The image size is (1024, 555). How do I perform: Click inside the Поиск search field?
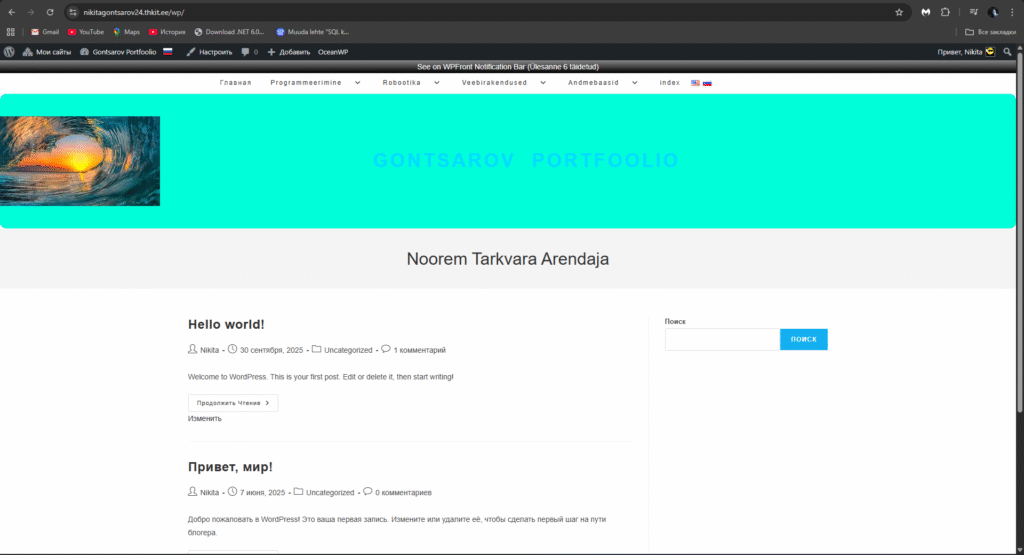click(721, 340)
